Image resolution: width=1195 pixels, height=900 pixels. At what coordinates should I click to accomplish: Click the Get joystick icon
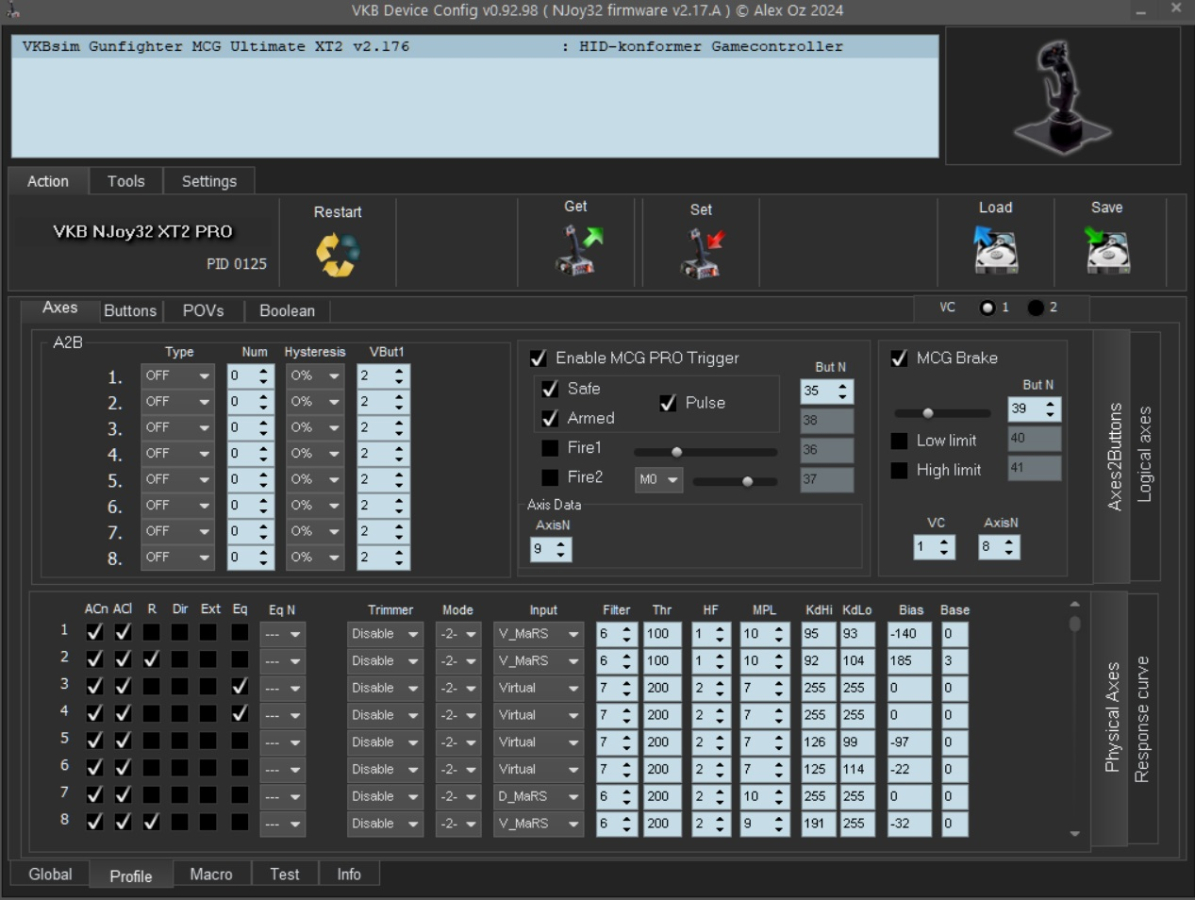pos(578,249)
